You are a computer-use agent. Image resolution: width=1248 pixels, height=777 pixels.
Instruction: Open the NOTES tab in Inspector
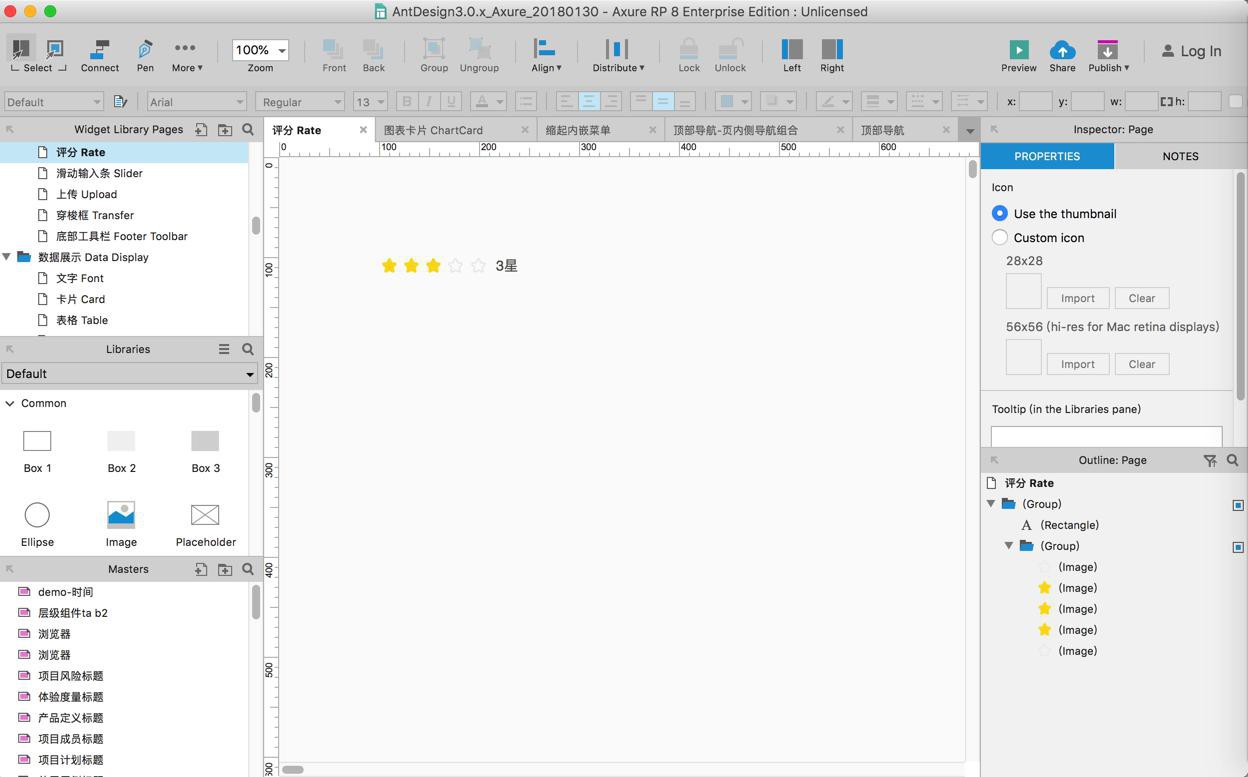click(x=1180, y=156)
